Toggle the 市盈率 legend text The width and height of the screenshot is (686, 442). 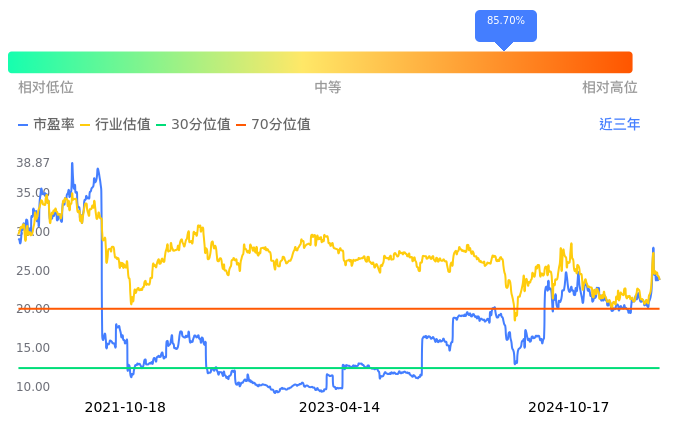click(x=54, y=125)
